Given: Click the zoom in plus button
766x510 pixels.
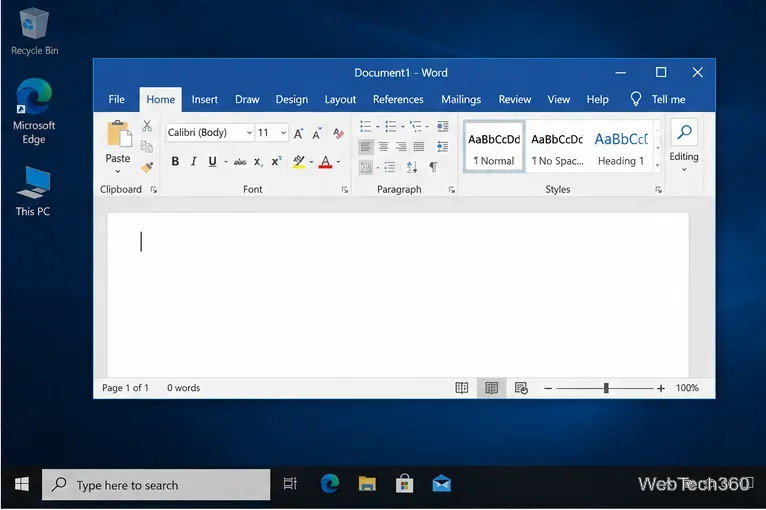Looking at the screenshot, I should pos(661,388).
